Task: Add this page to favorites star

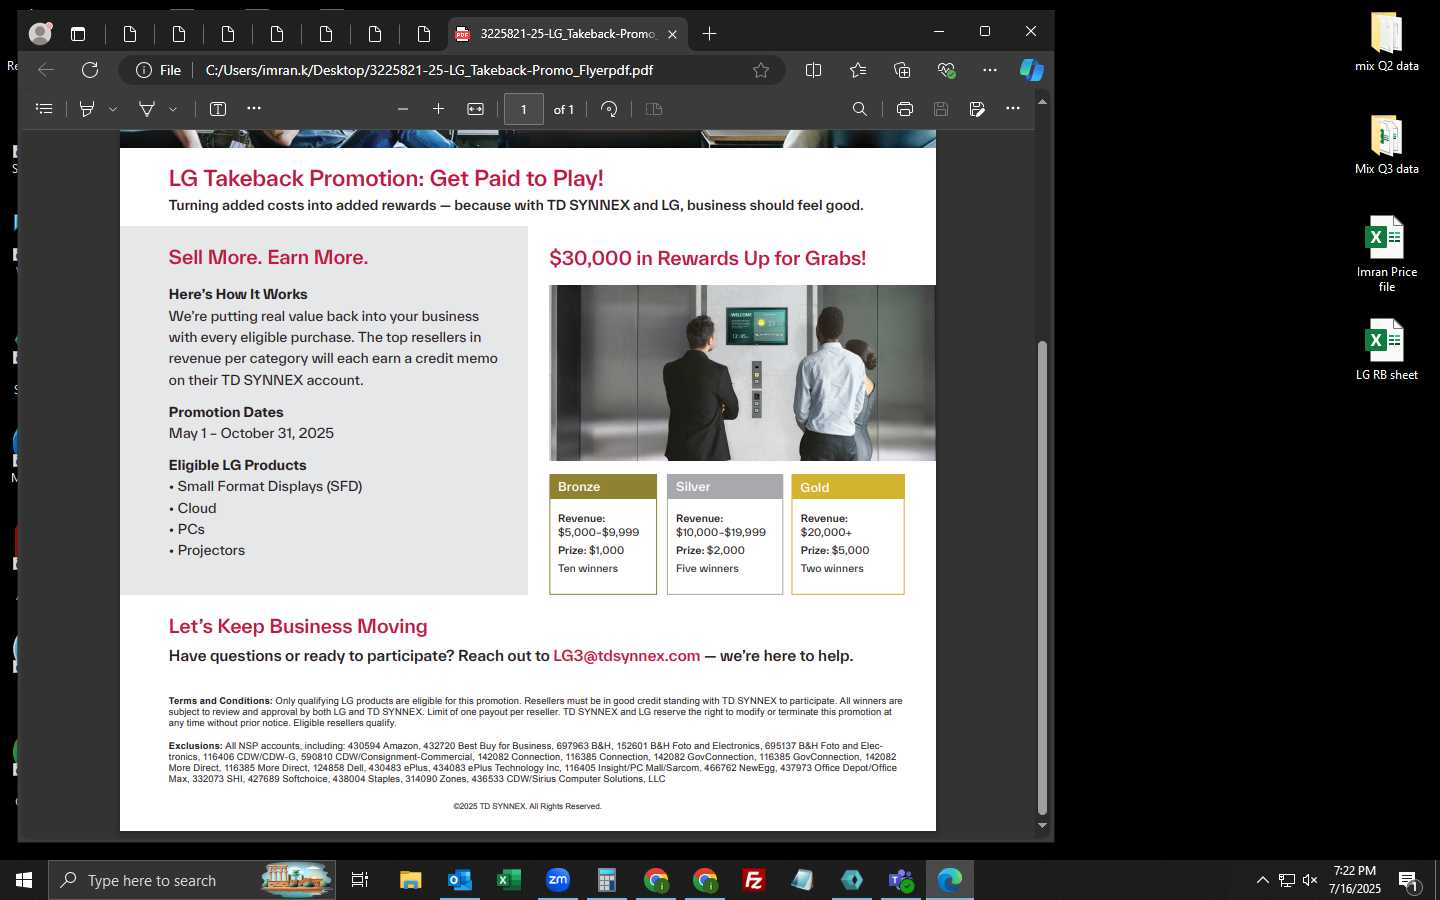Action: click(x=761, y=70)
